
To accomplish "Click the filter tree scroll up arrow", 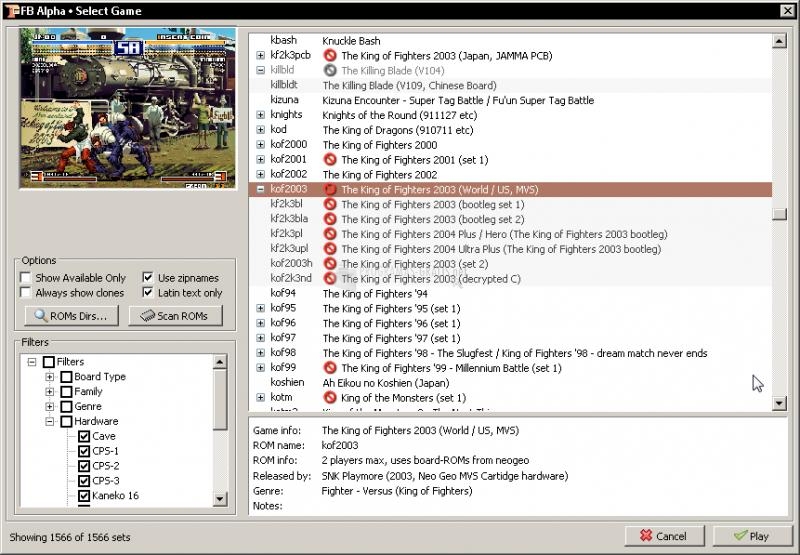I will click(220, 362).
